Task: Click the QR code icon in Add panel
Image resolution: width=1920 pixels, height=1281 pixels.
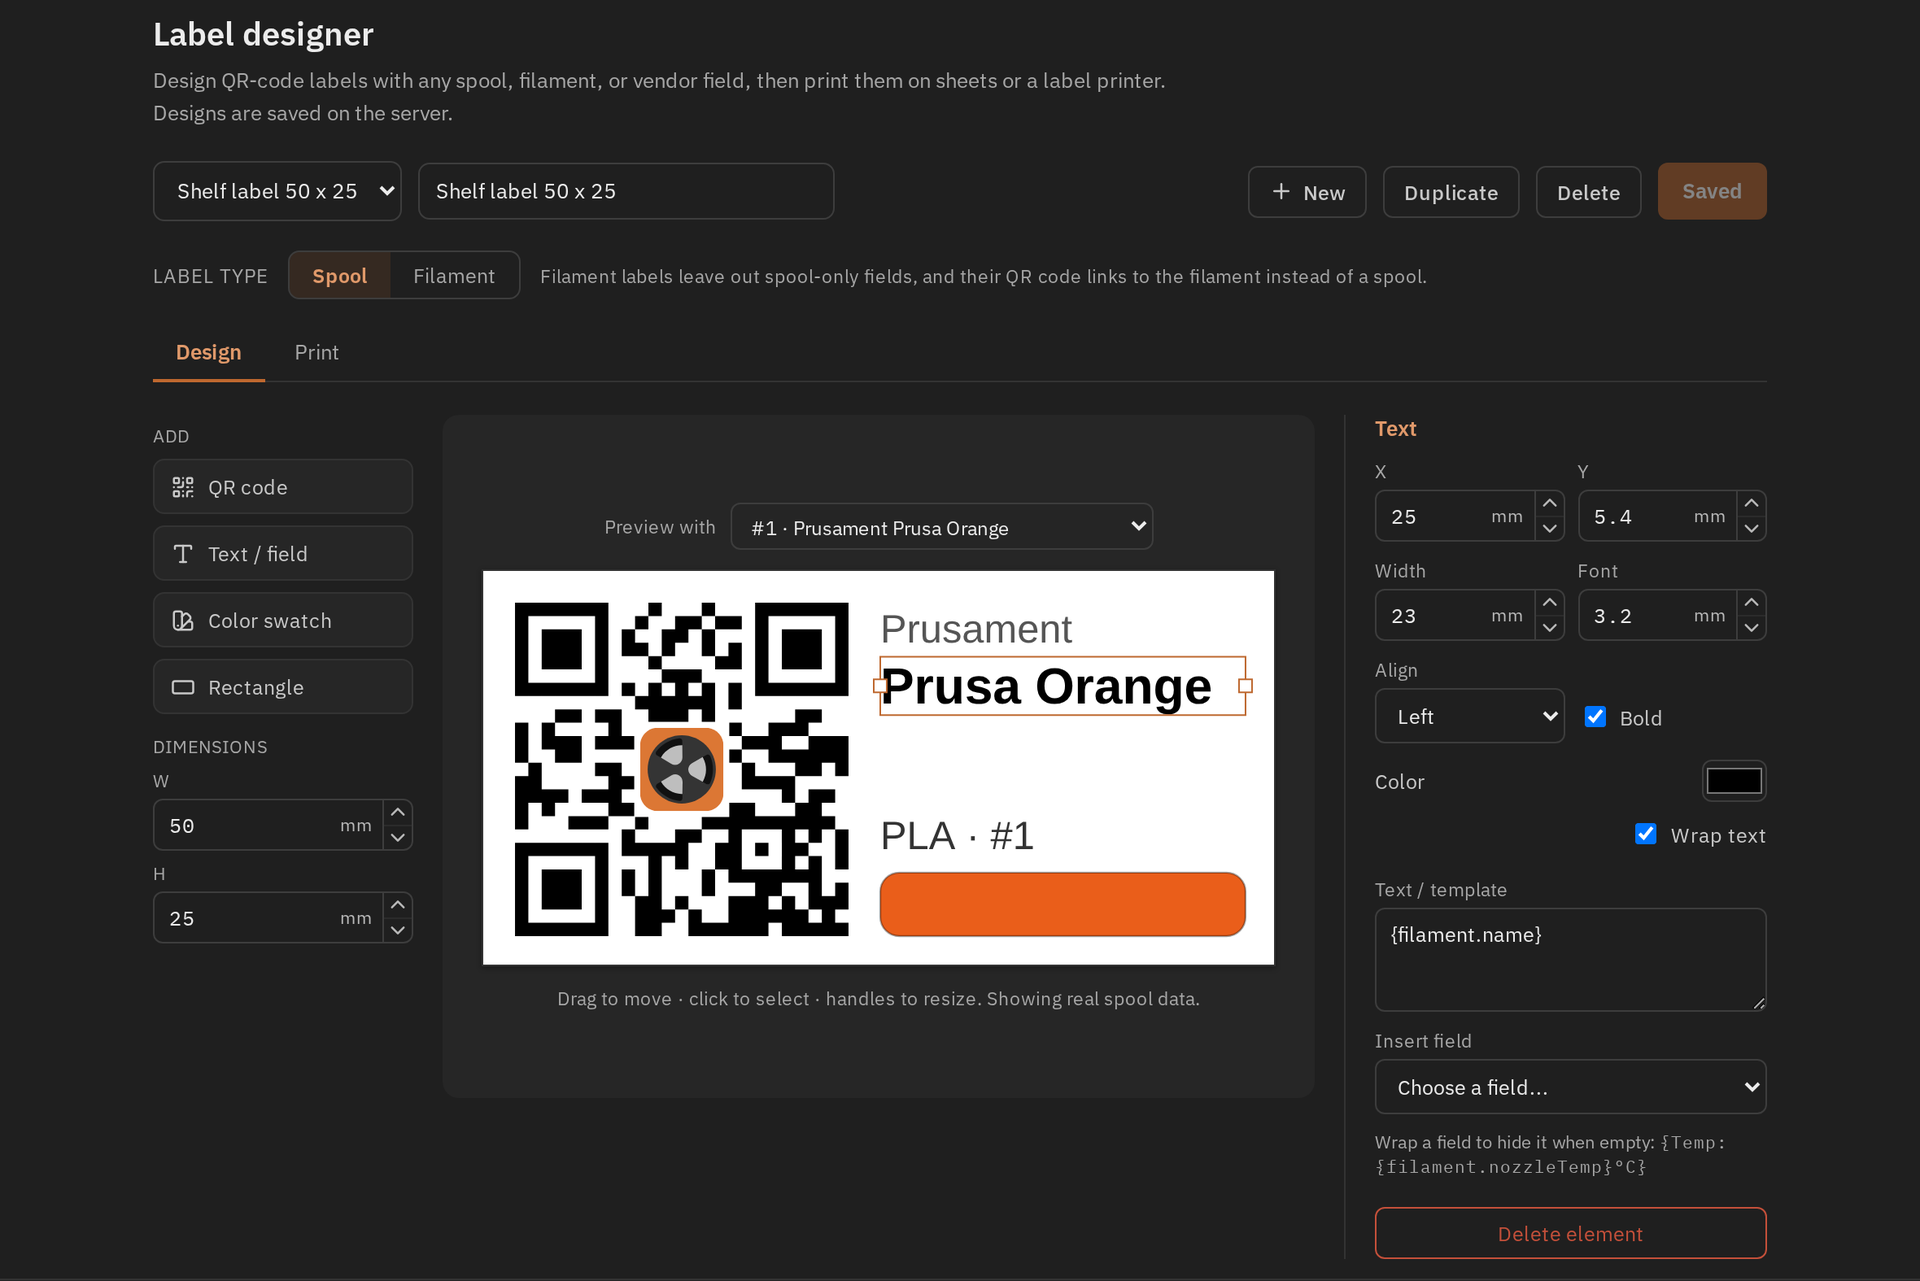Action: 183,487
